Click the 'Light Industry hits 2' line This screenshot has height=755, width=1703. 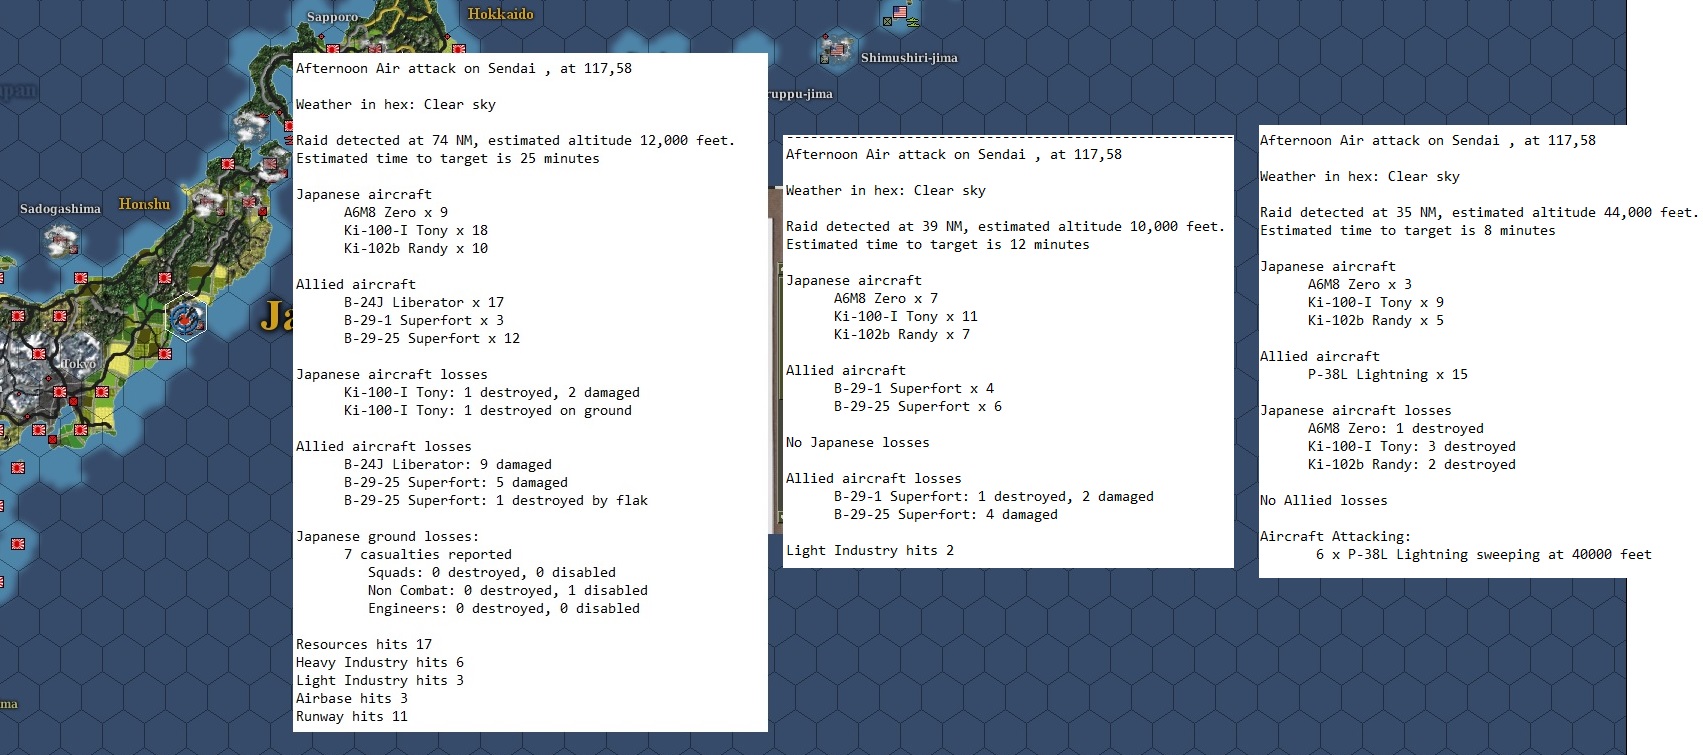pyautogui.click(x=870, y=551)
